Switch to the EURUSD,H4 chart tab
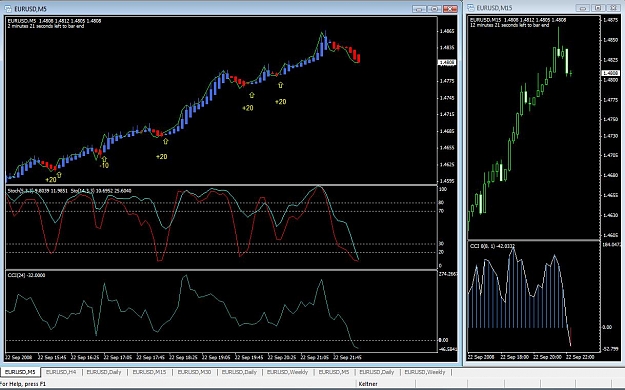625x390 pixels. pyautogui.click(x=61, y=372)
